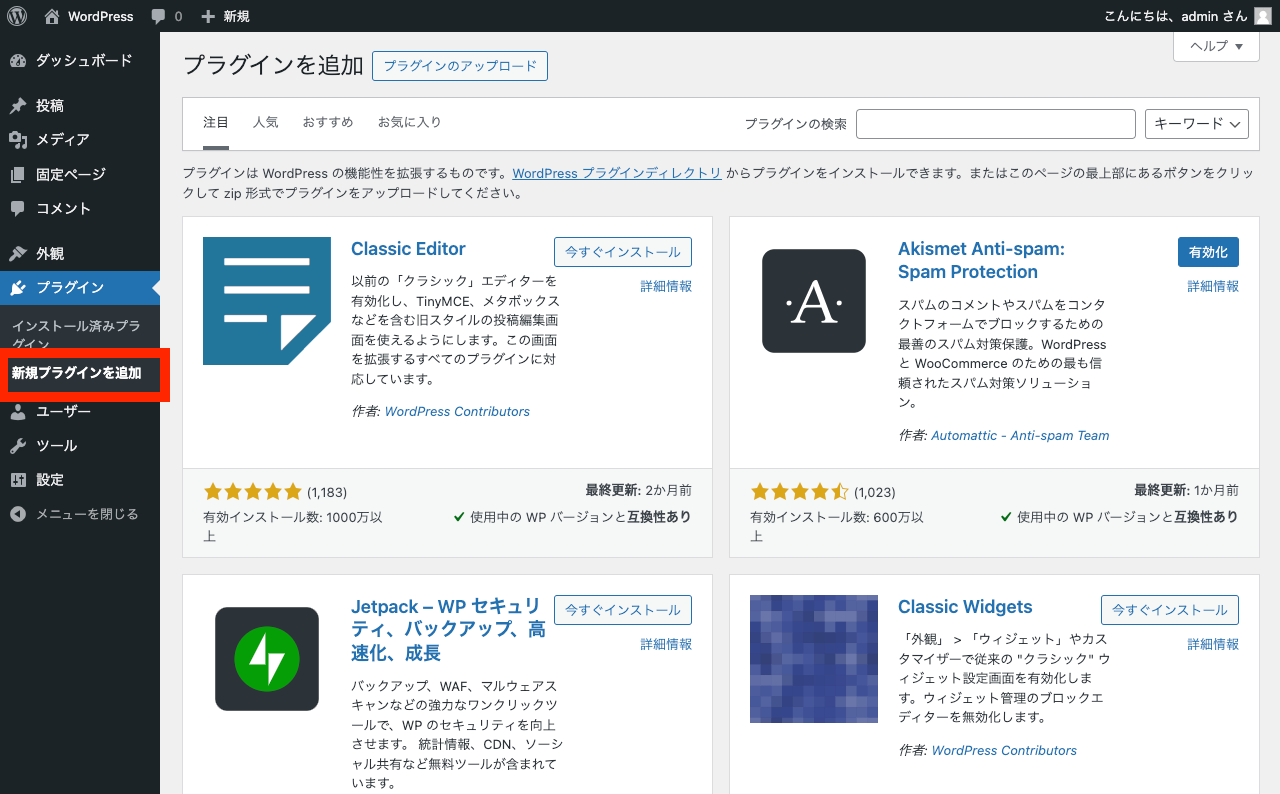
Task: Open the 外観 sidebar menu
Action: tap(80, 254)
